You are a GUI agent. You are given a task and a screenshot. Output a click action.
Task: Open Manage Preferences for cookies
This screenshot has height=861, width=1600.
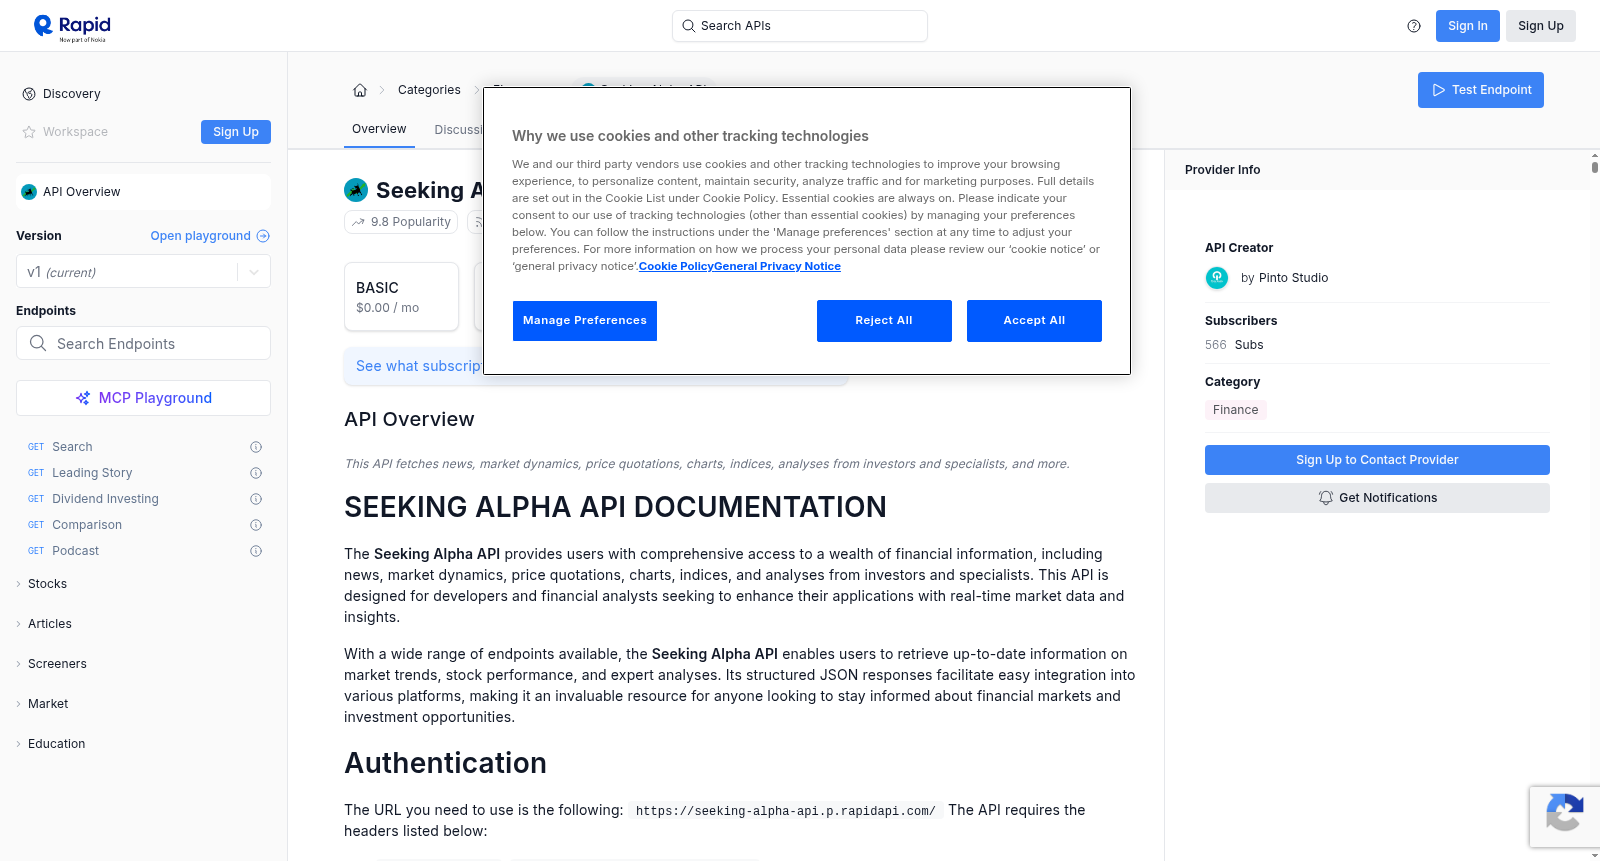[x=585, y=321]
